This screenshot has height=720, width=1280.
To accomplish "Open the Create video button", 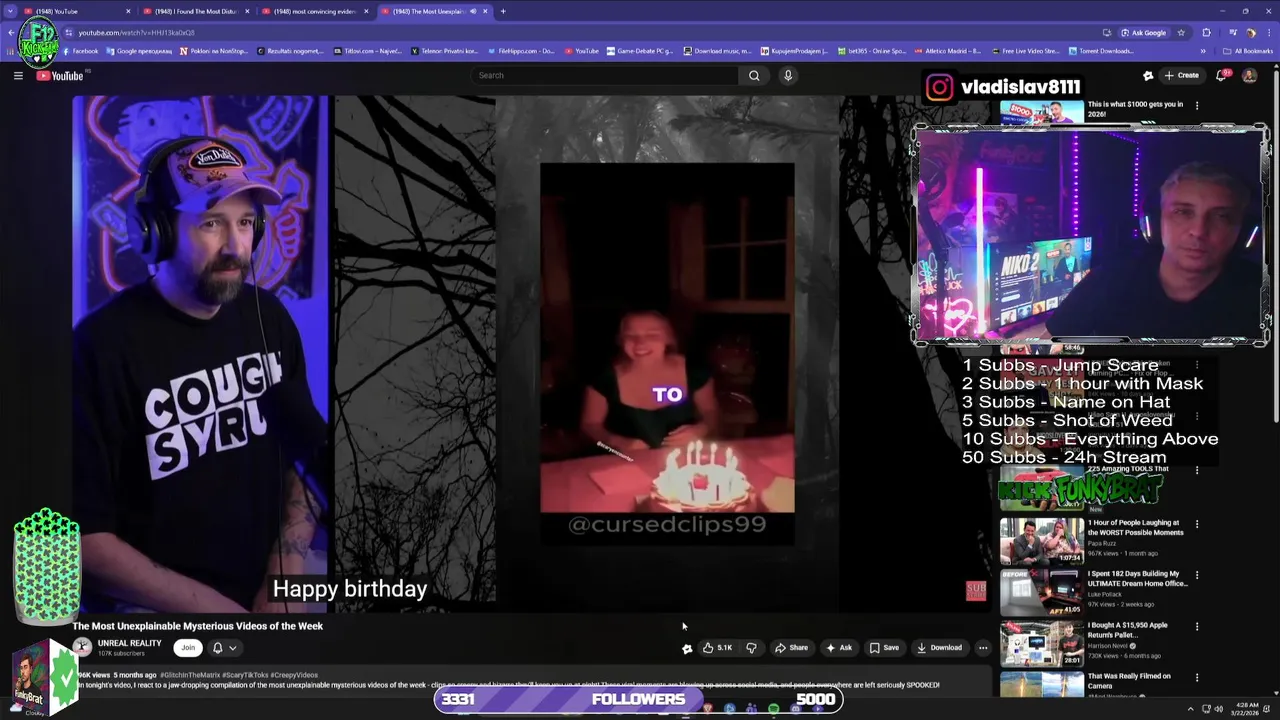I will pos(1182,75).
